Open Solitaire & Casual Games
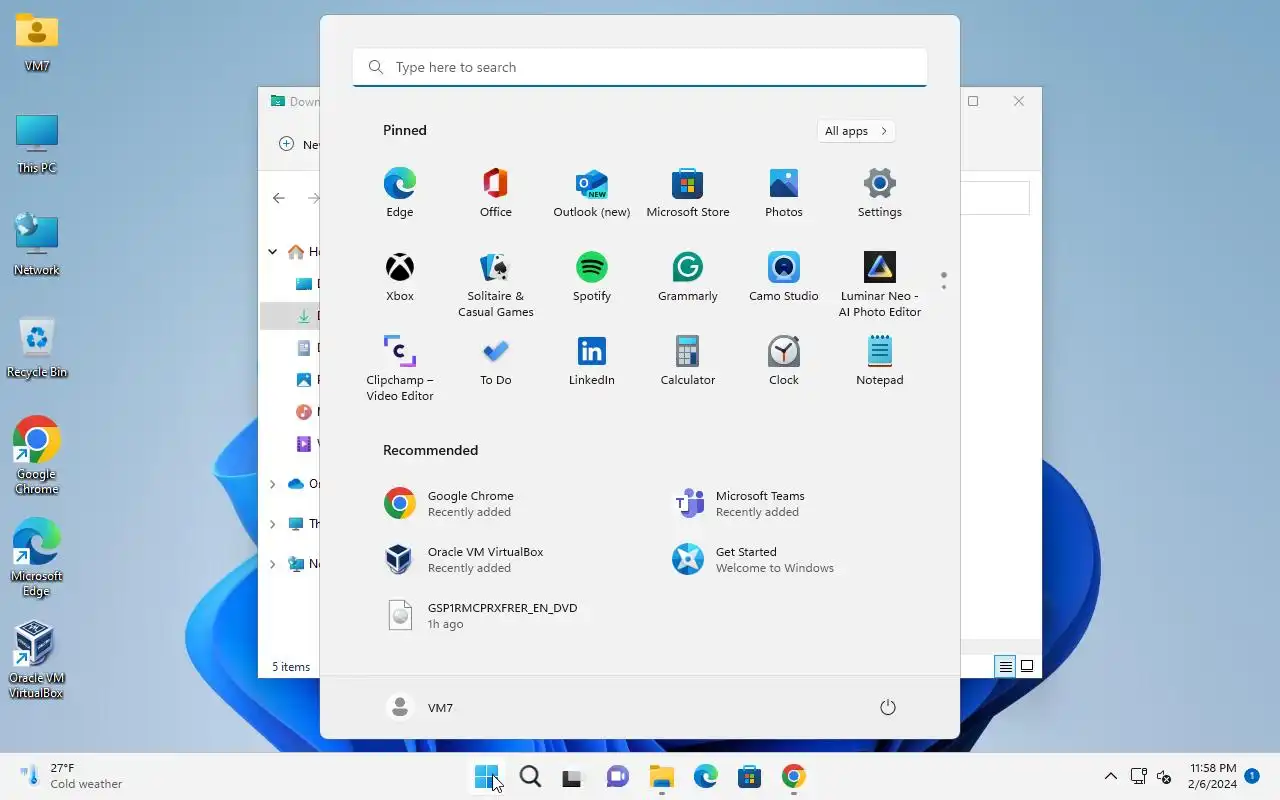The image size is (1280, 800). tap(495, 285)
